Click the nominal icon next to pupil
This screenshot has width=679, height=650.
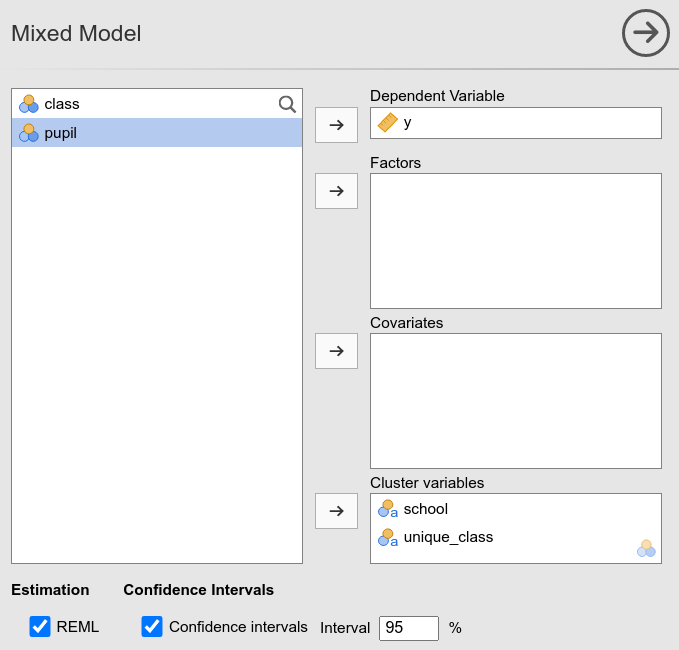[x=29, y=133]
